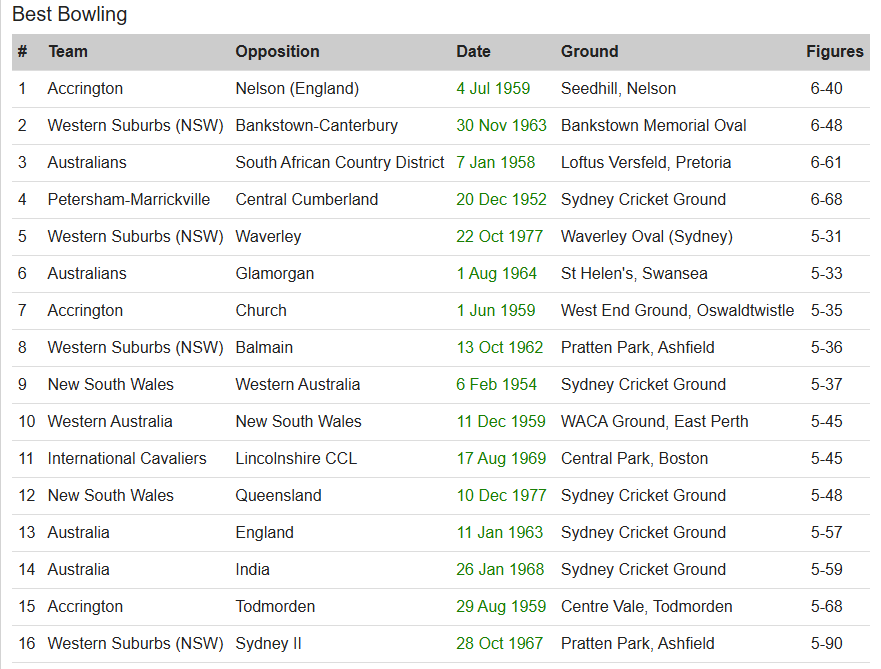Click the 1 Jun 1959 date link

point(495,310)
